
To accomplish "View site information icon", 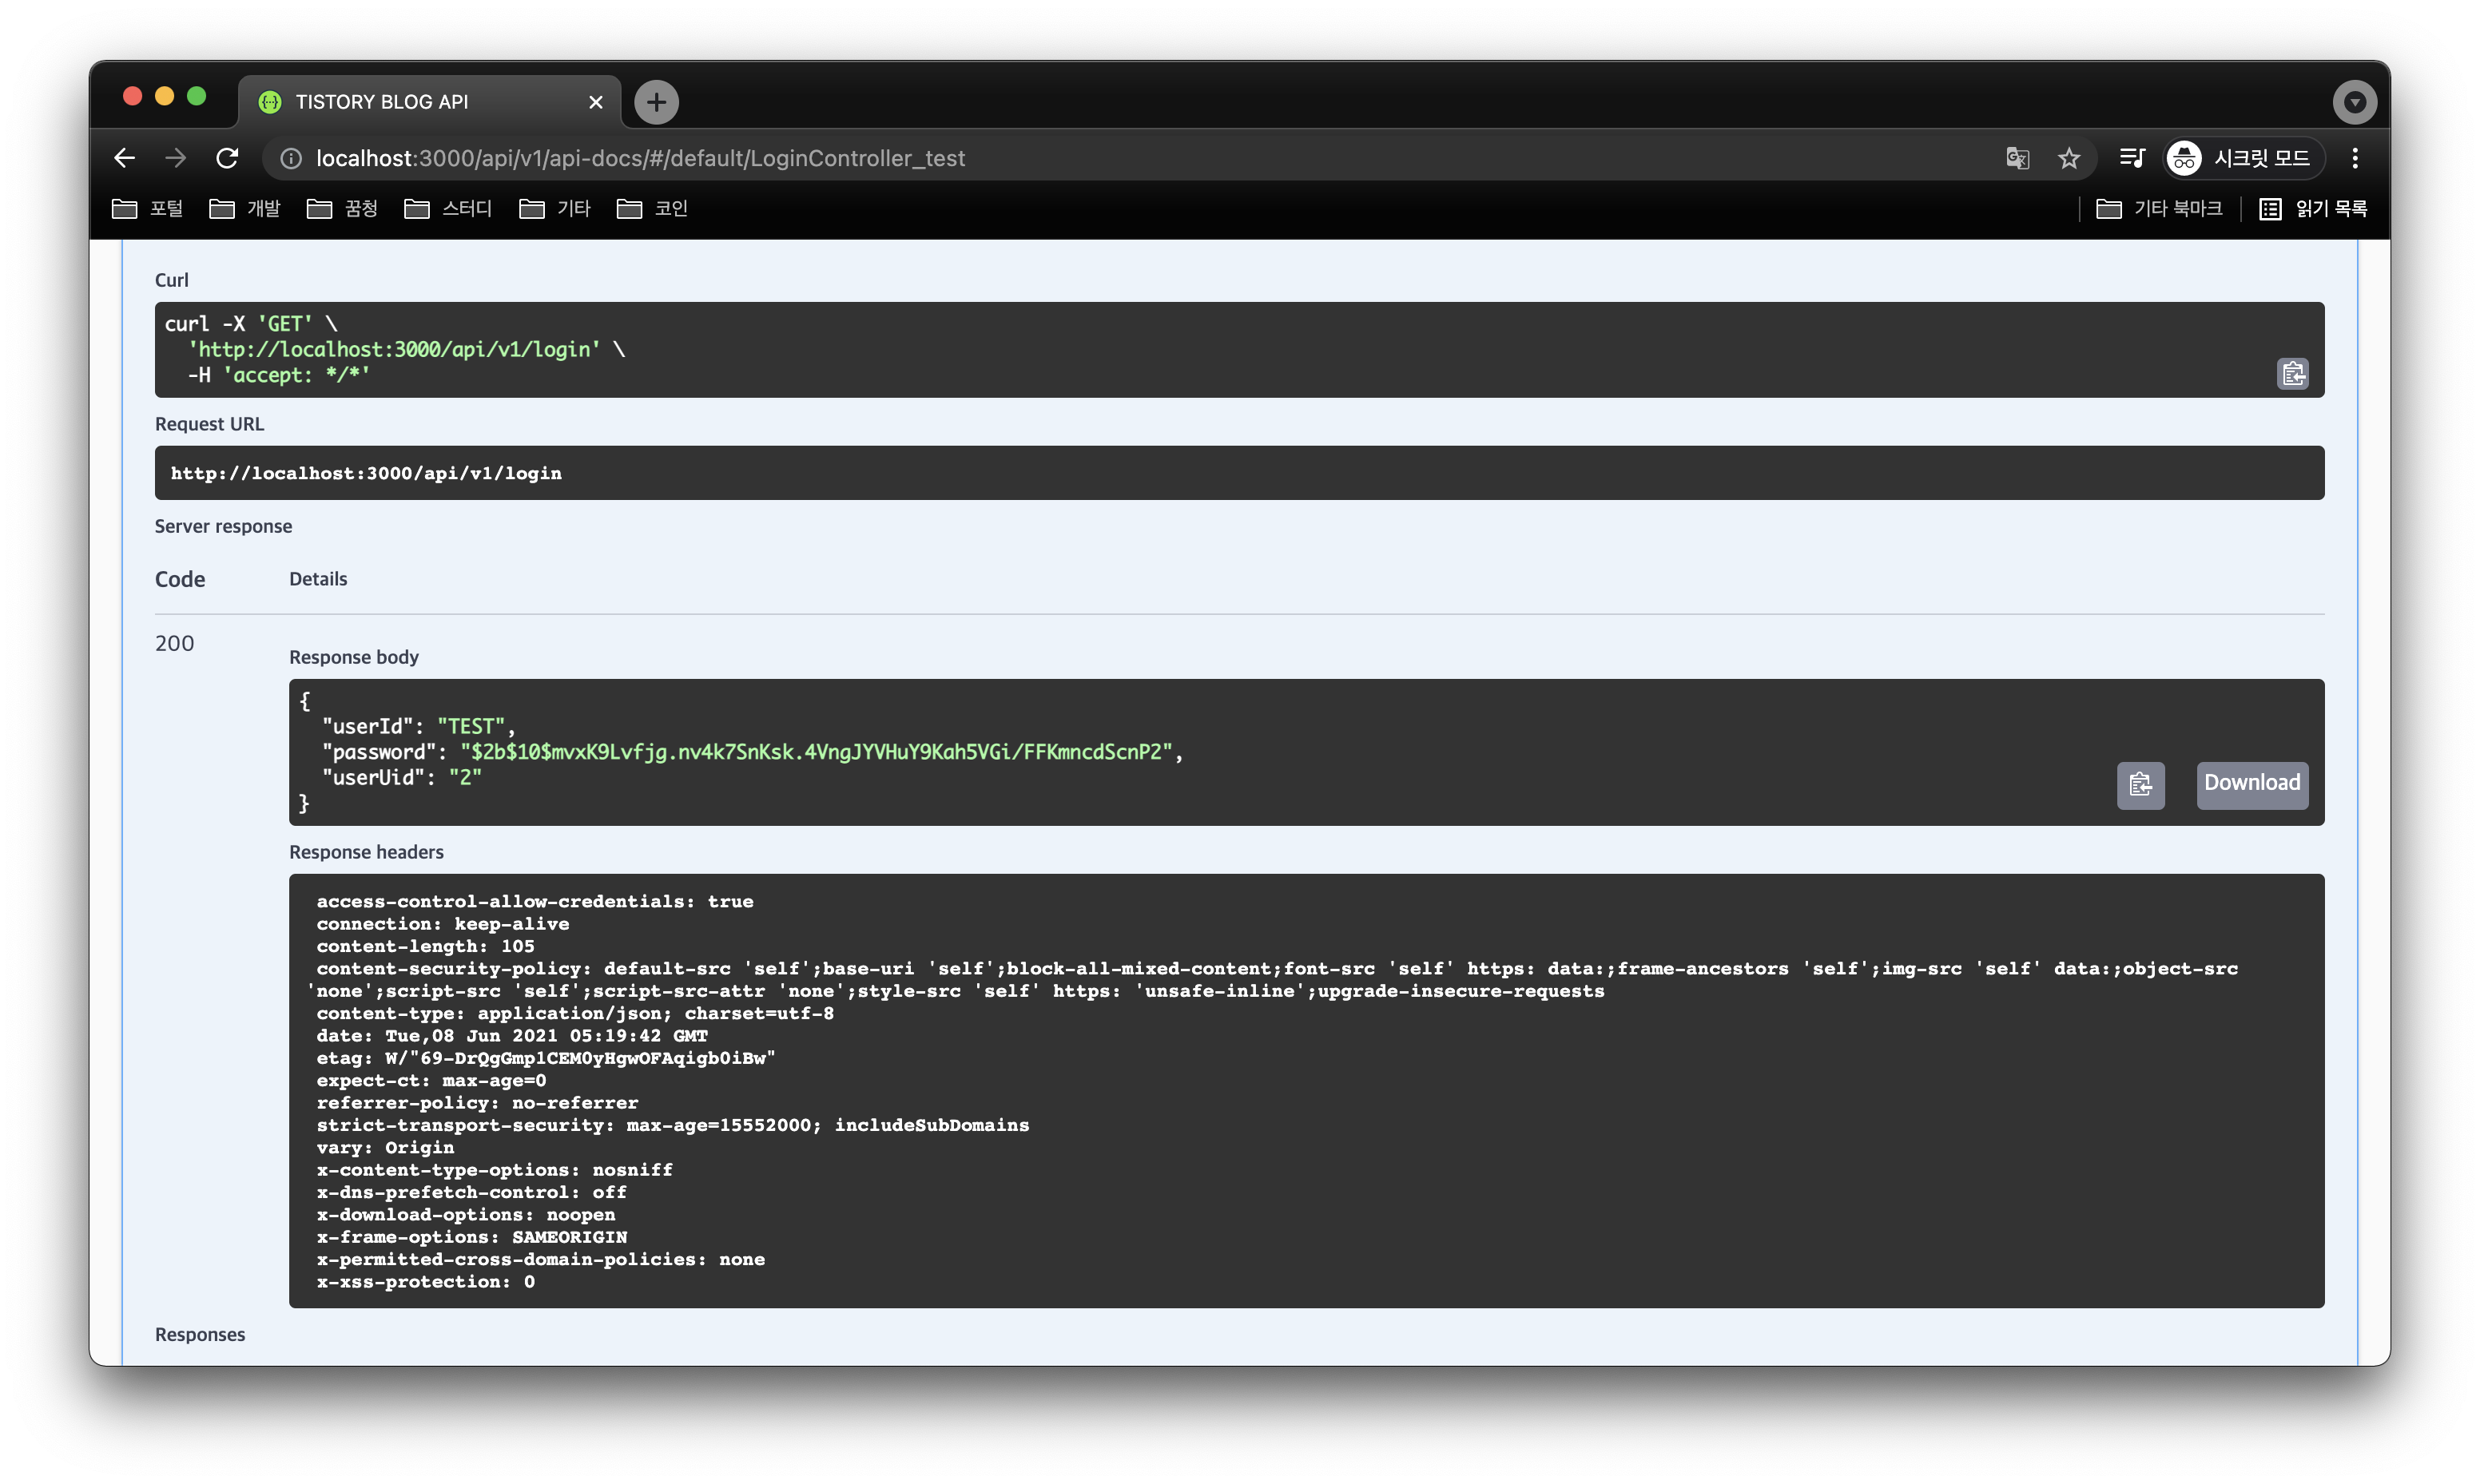I will 291,158.
